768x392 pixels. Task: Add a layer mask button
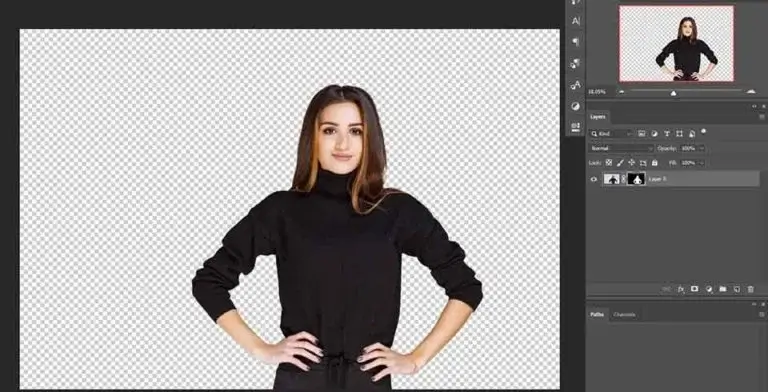pos(695,289)
